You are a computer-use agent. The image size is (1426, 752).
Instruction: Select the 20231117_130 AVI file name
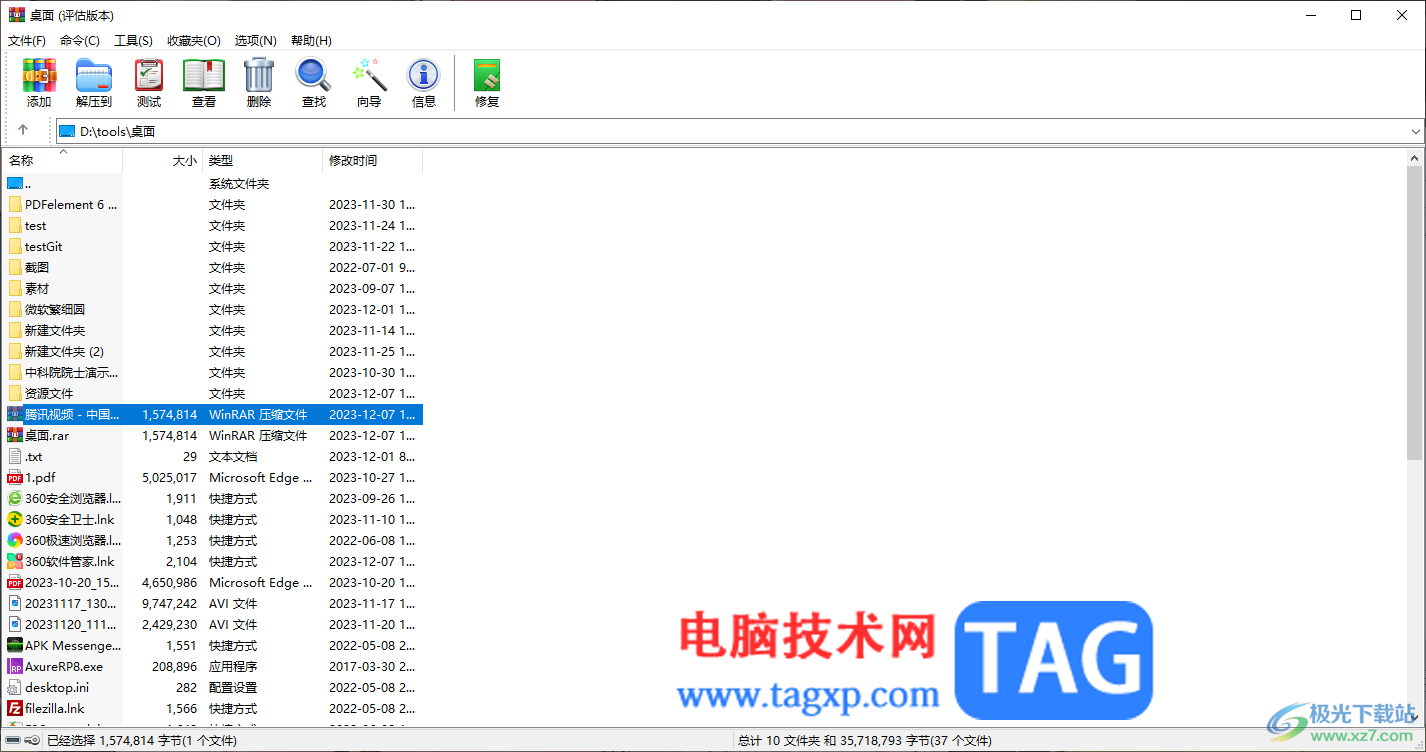pos(71,603)
